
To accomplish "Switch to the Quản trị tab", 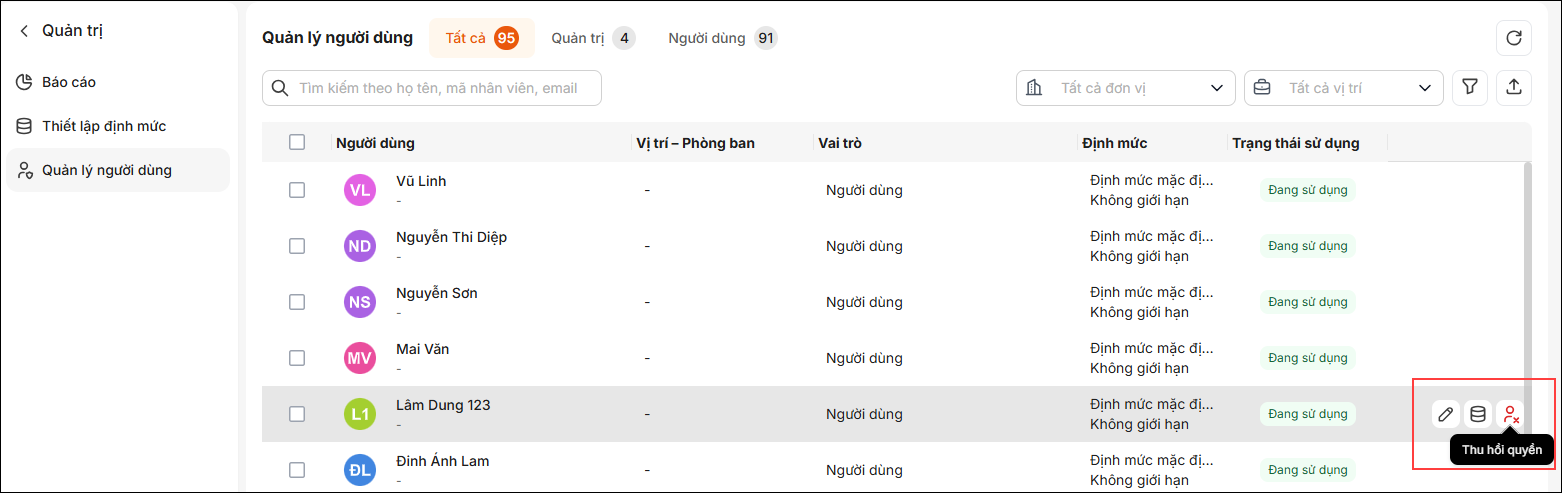I will point(593,38).
